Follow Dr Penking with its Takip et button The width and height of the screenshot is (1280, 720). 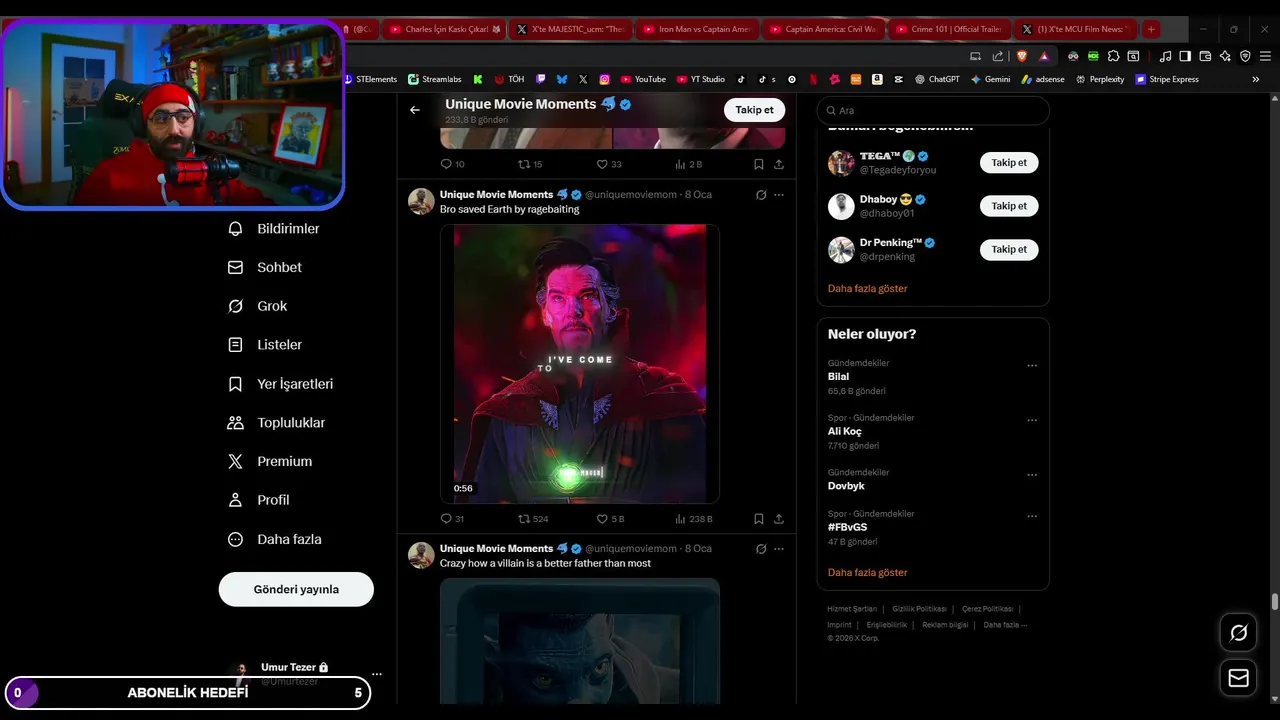click(1009, 249)
